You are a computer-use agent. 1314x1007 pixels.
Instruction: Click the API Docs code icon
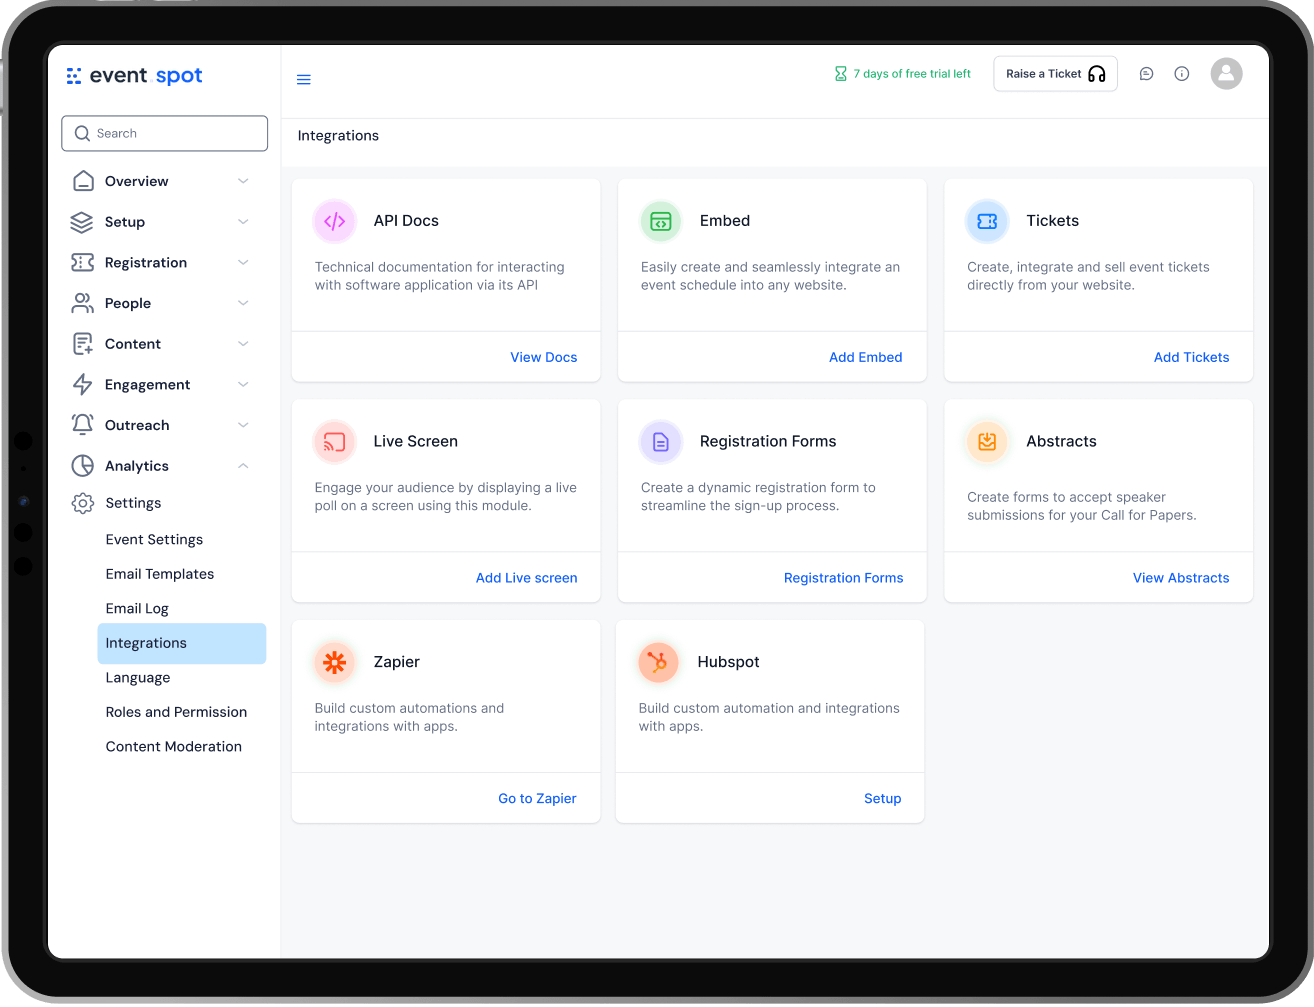[335, 221]
